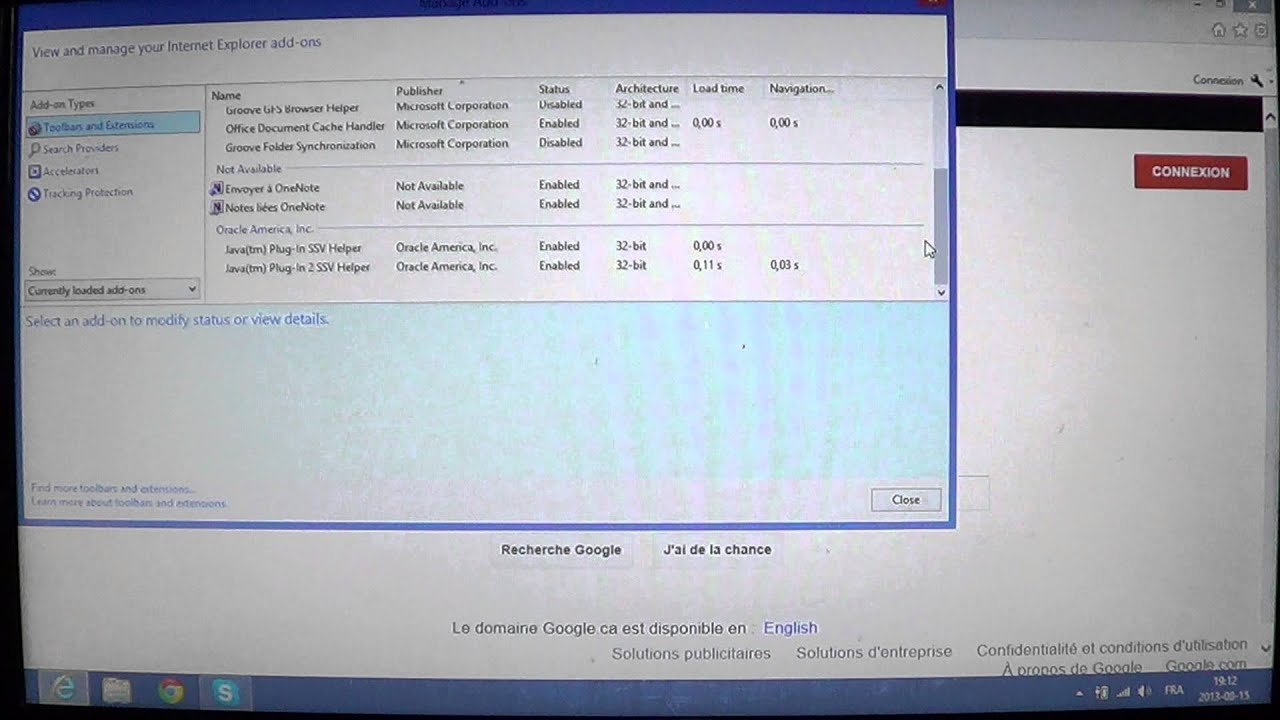
Task: Select Toolbars and Extensions add-on type
Action: click(x=112, y=126)
